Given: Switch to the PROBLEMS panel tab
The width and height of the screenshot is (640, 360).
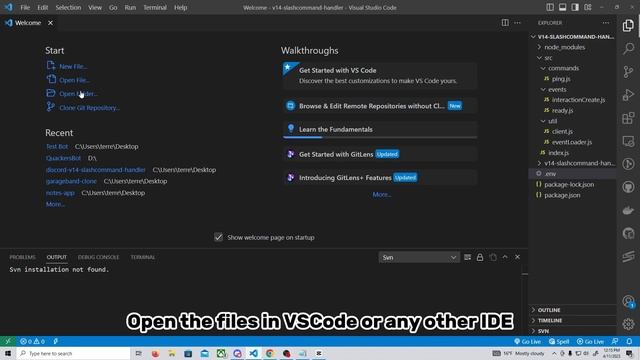Looking at the screenshot, I should click(x=22, y=257).
